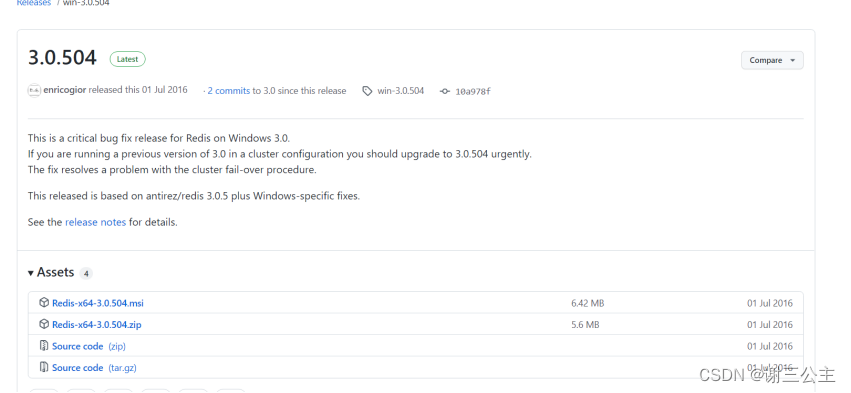View 2 commits since this release
This screenshot has height=393, width=851.
[x=228, y=91]
